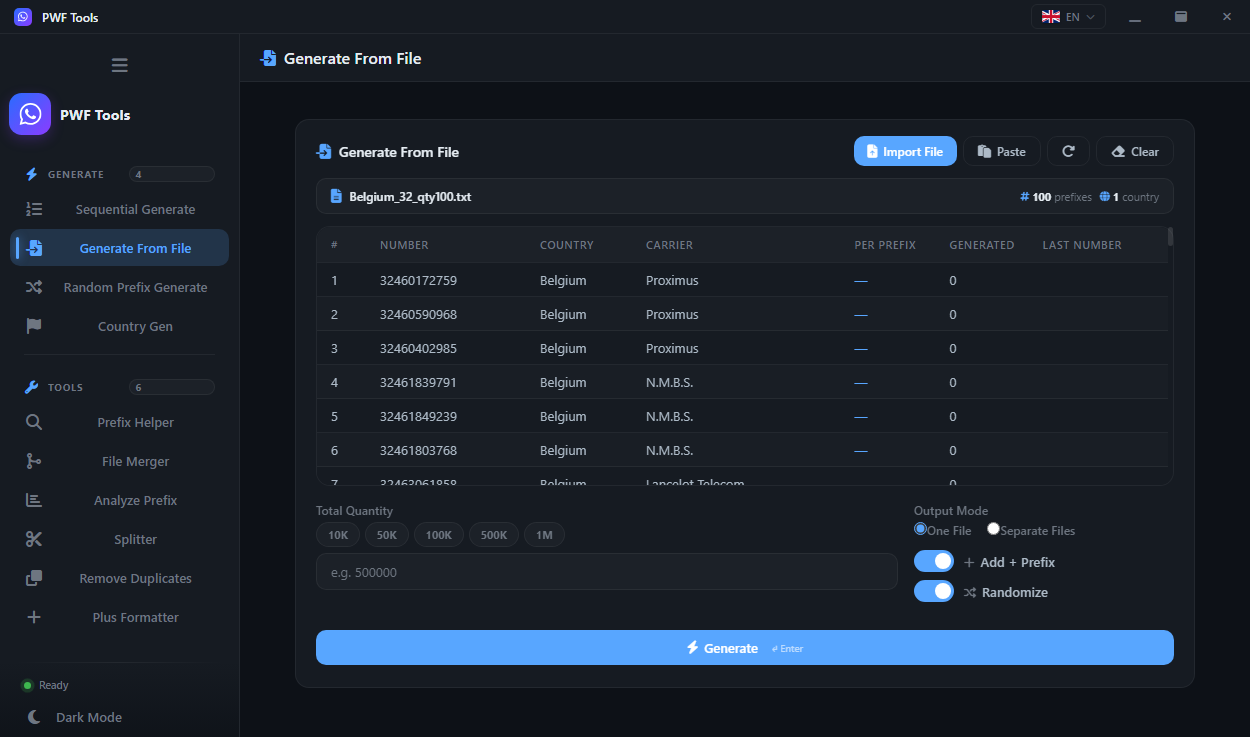
Task: Choose the 10K quantity preset
Action: 338,535
